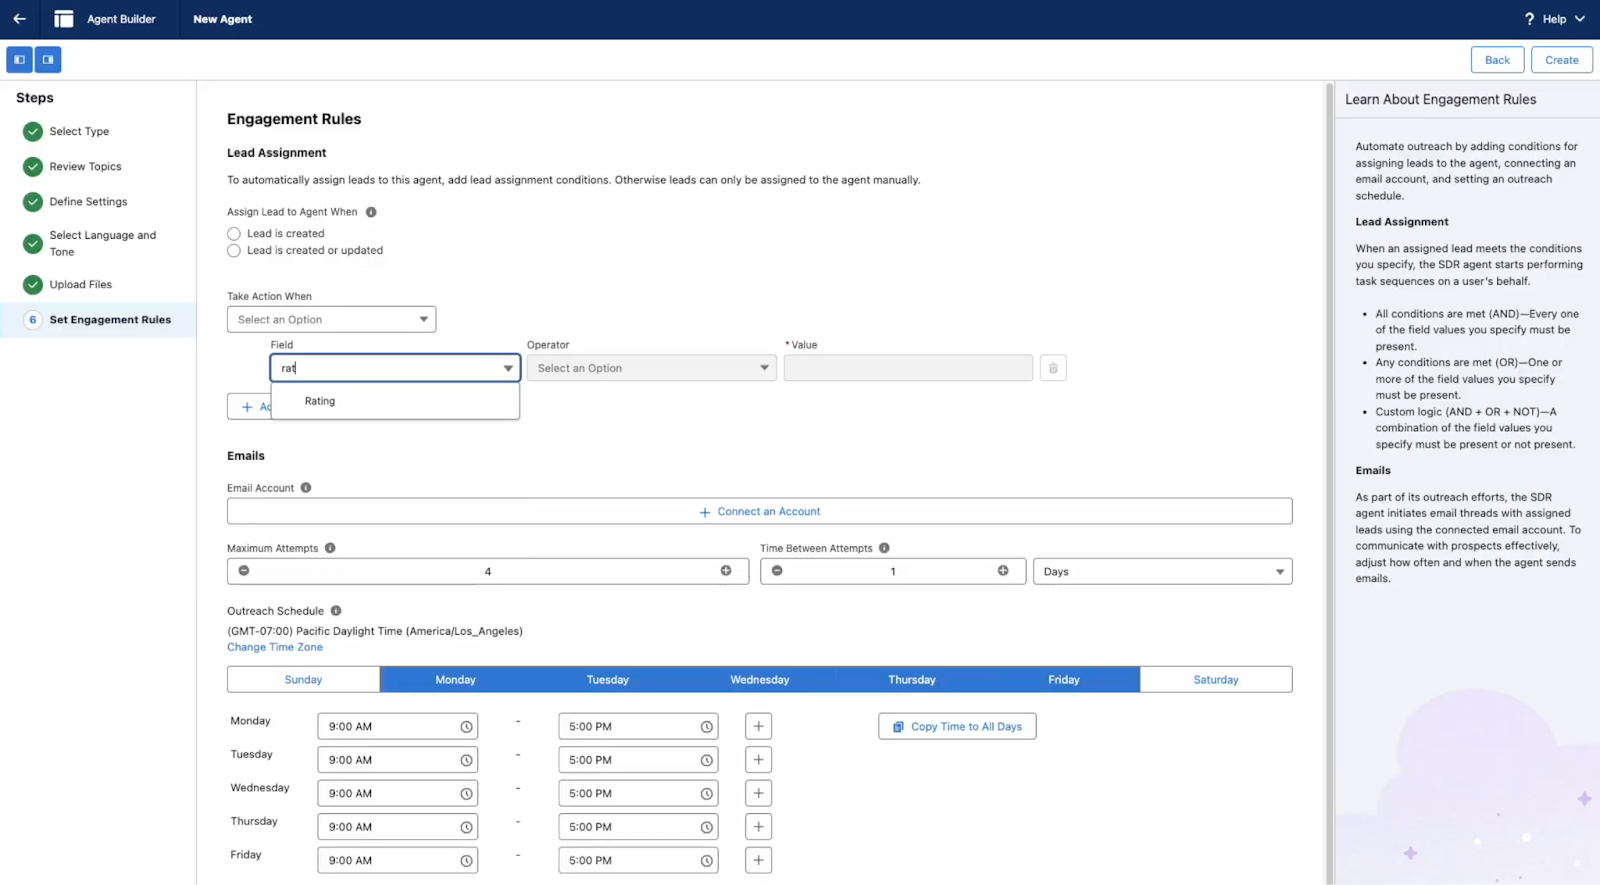Click the Create button

point(1561,60)
